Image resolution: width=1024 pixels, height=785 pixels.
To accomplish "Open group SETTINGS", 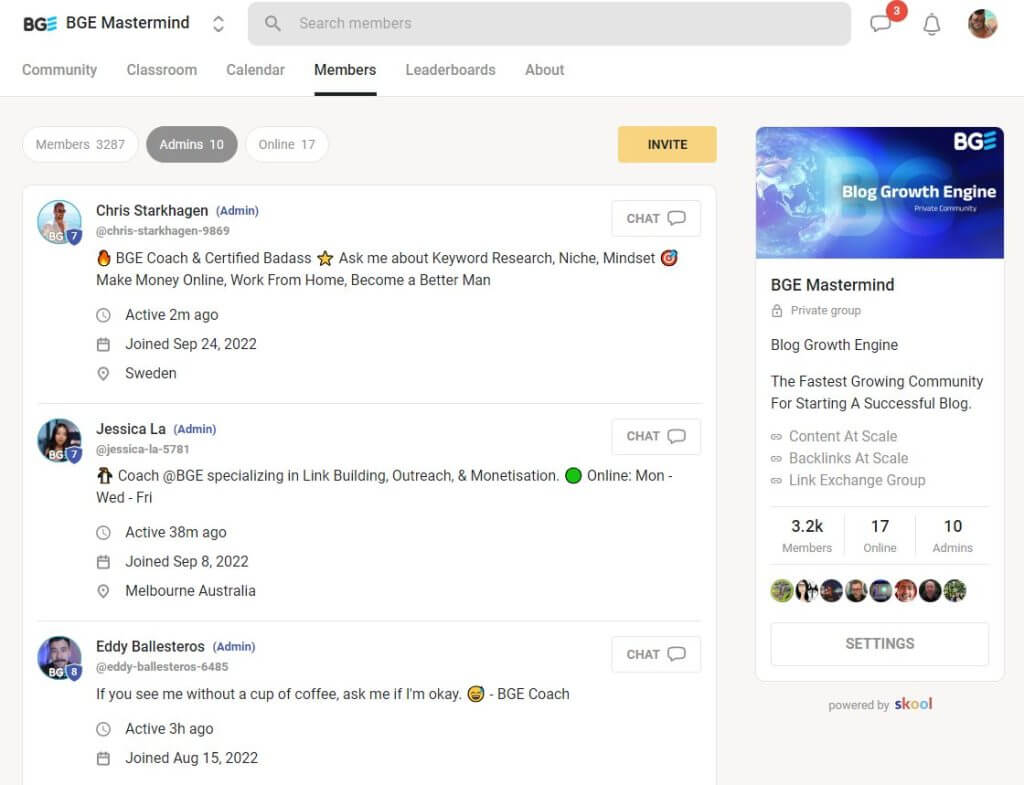I will pos(878,643).
